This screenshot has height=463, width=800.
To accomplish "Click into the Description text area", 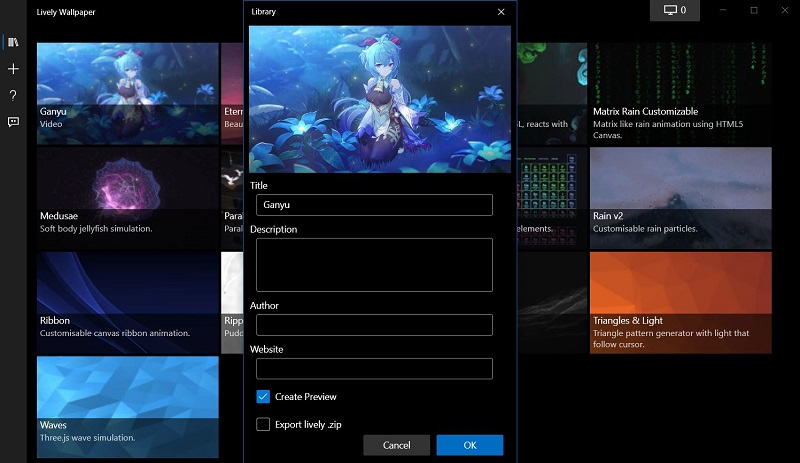I will pyautogui.click(x=374, y=265).
